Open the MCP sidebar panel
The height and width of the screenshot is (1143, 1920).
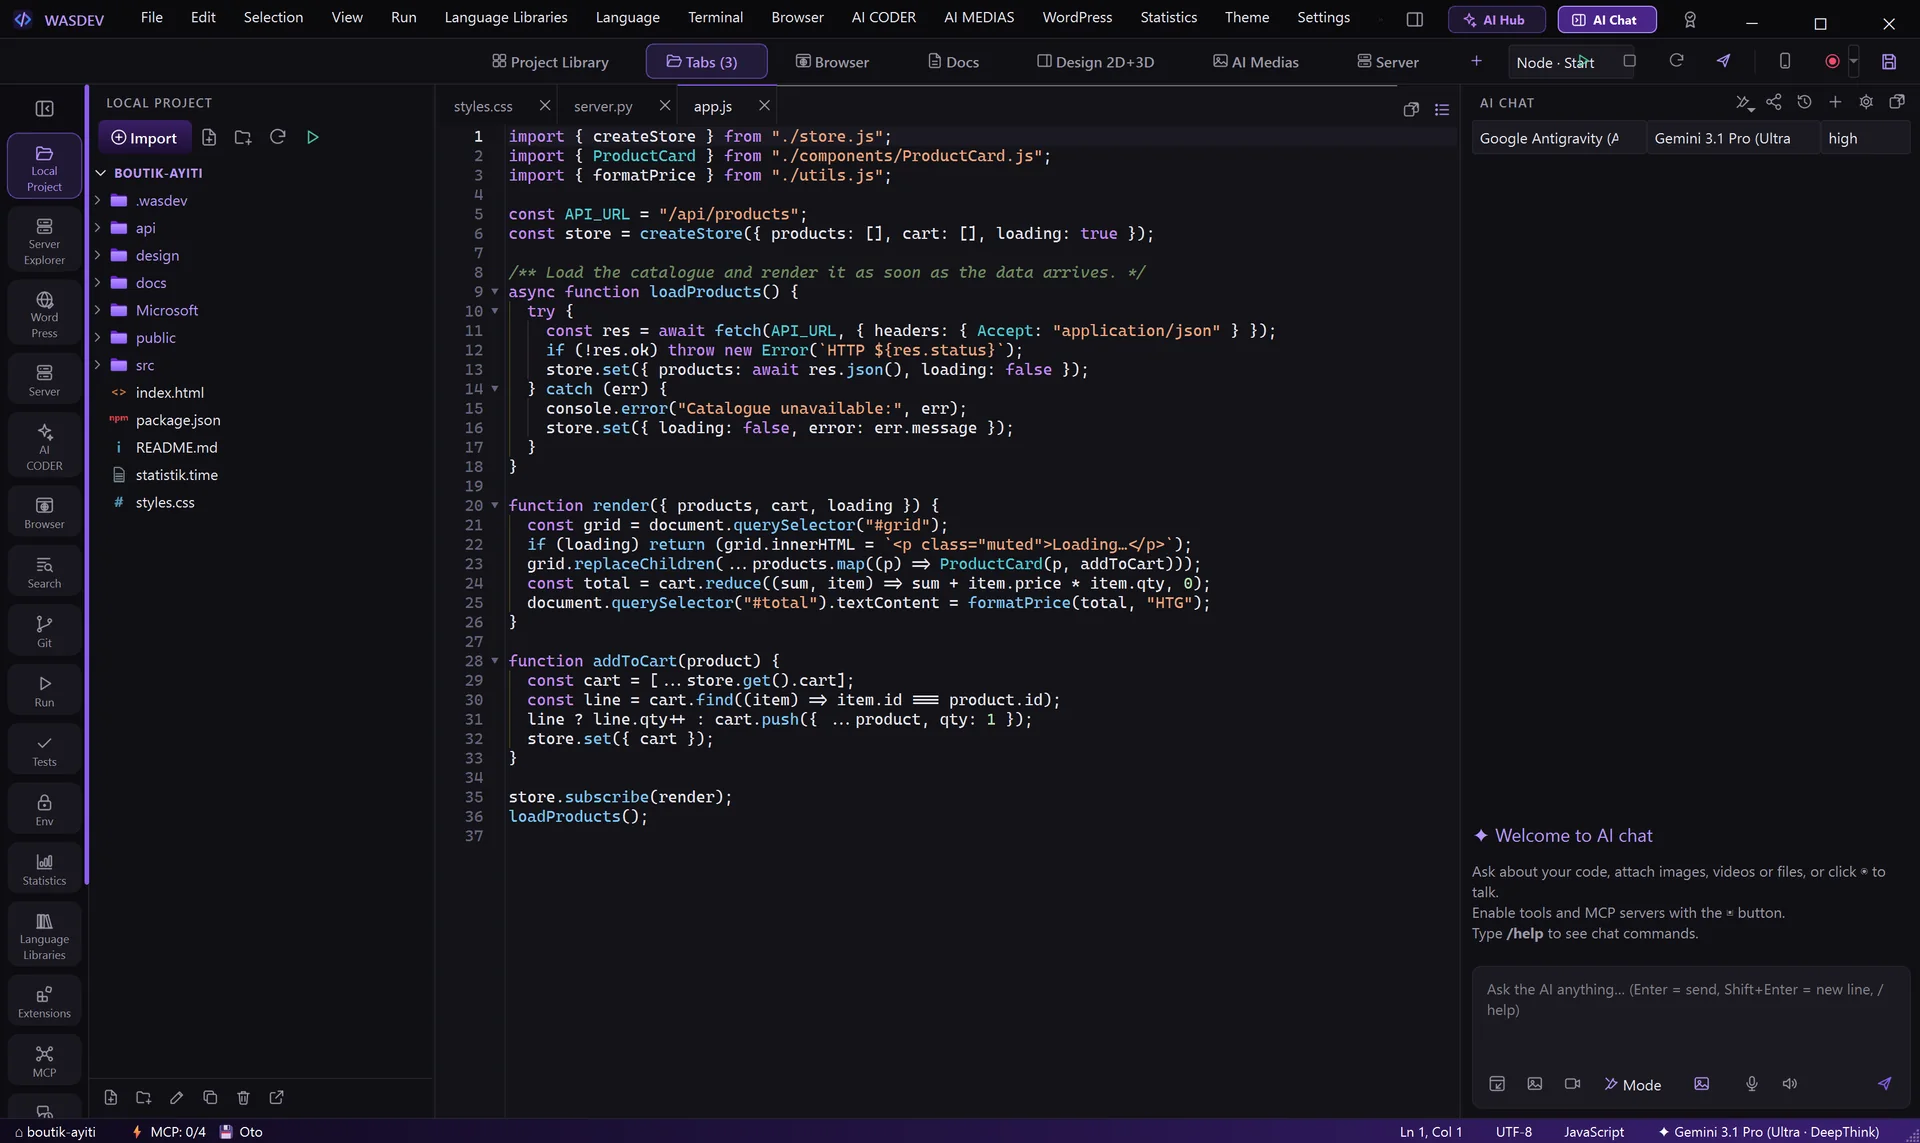click(x=44, y=1060)
